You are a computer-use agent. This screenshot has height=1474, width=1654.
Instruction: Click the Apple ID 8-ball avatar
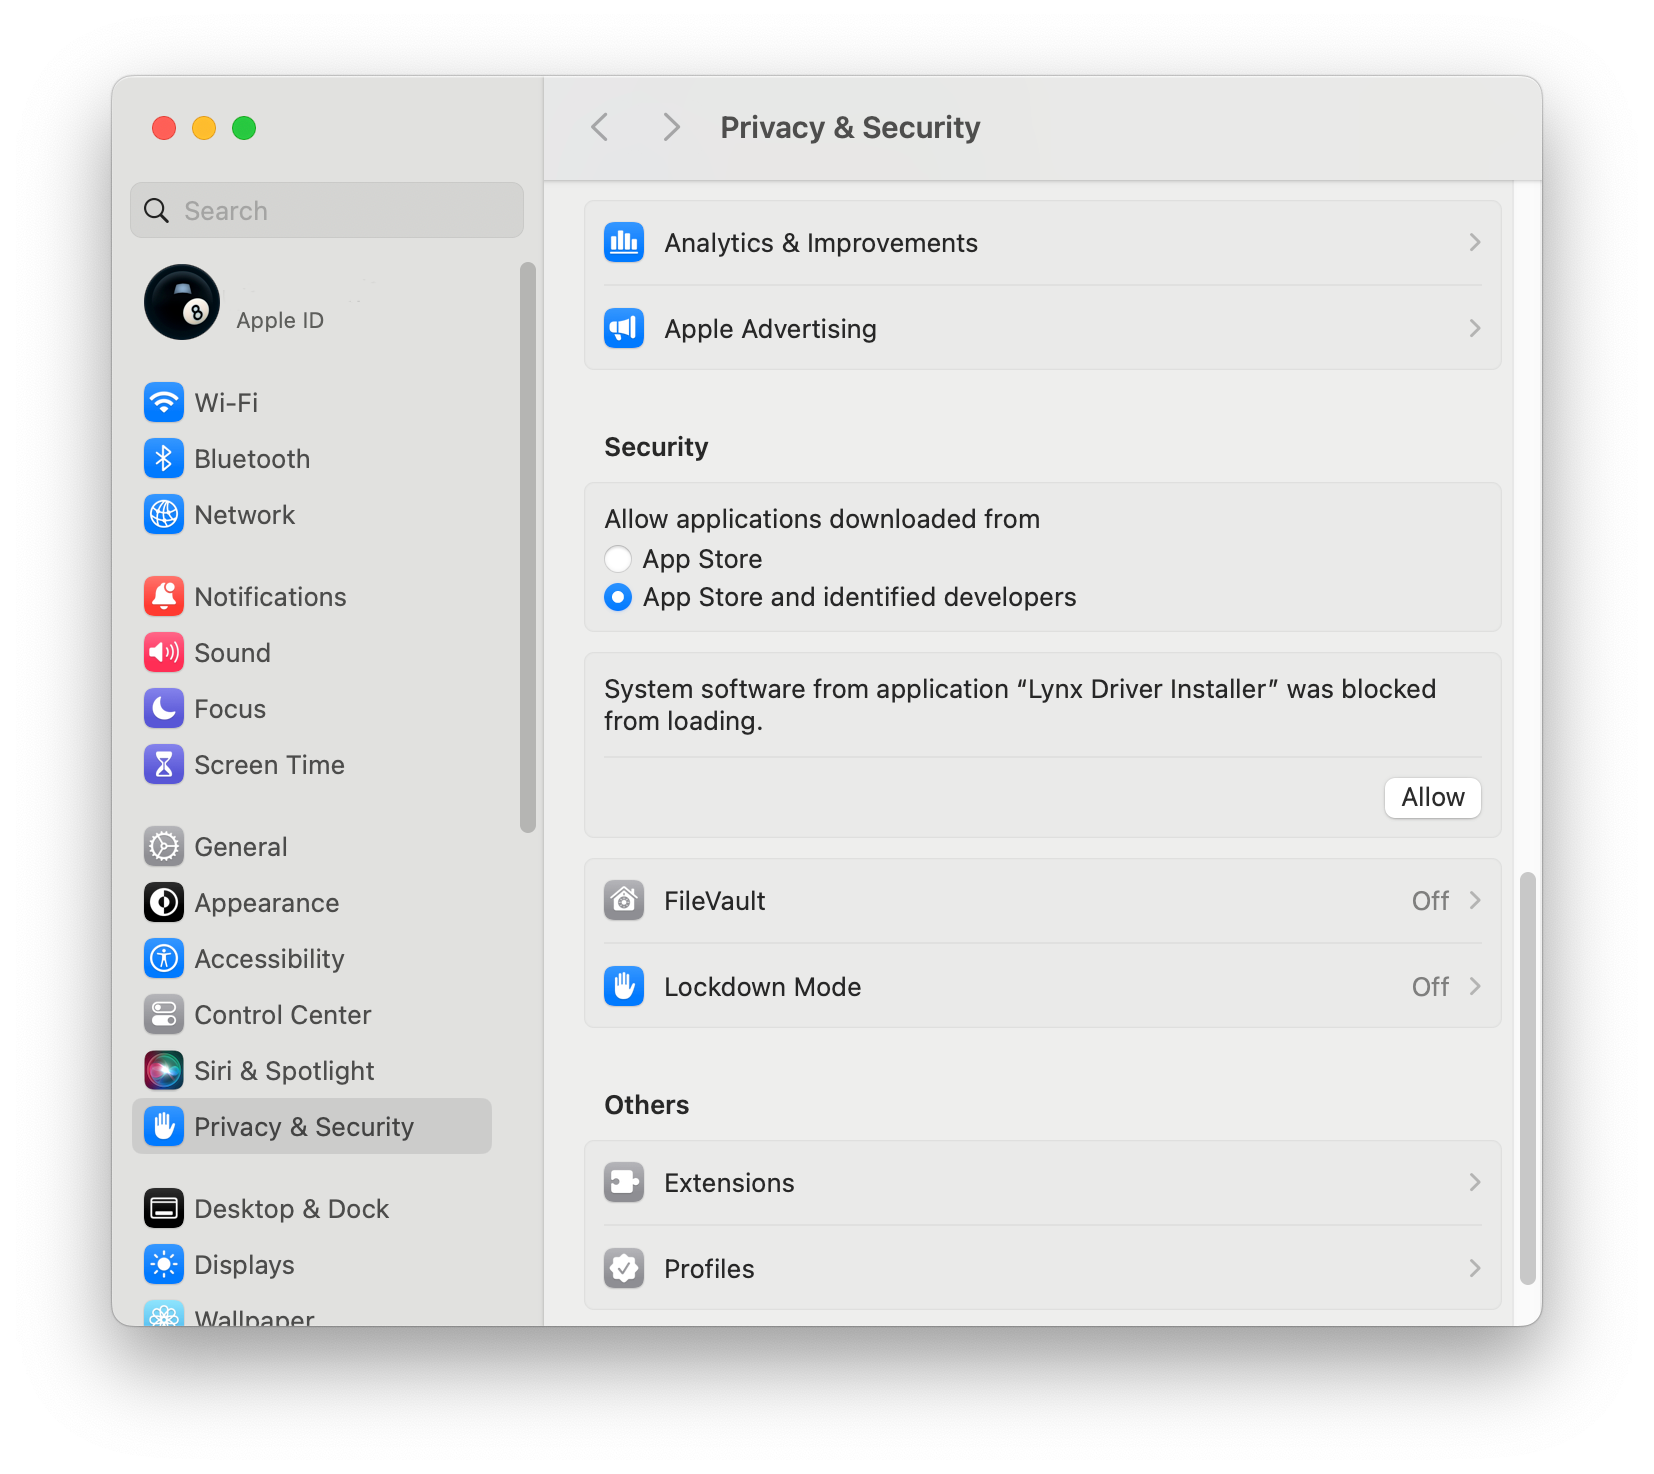(182, 302)
